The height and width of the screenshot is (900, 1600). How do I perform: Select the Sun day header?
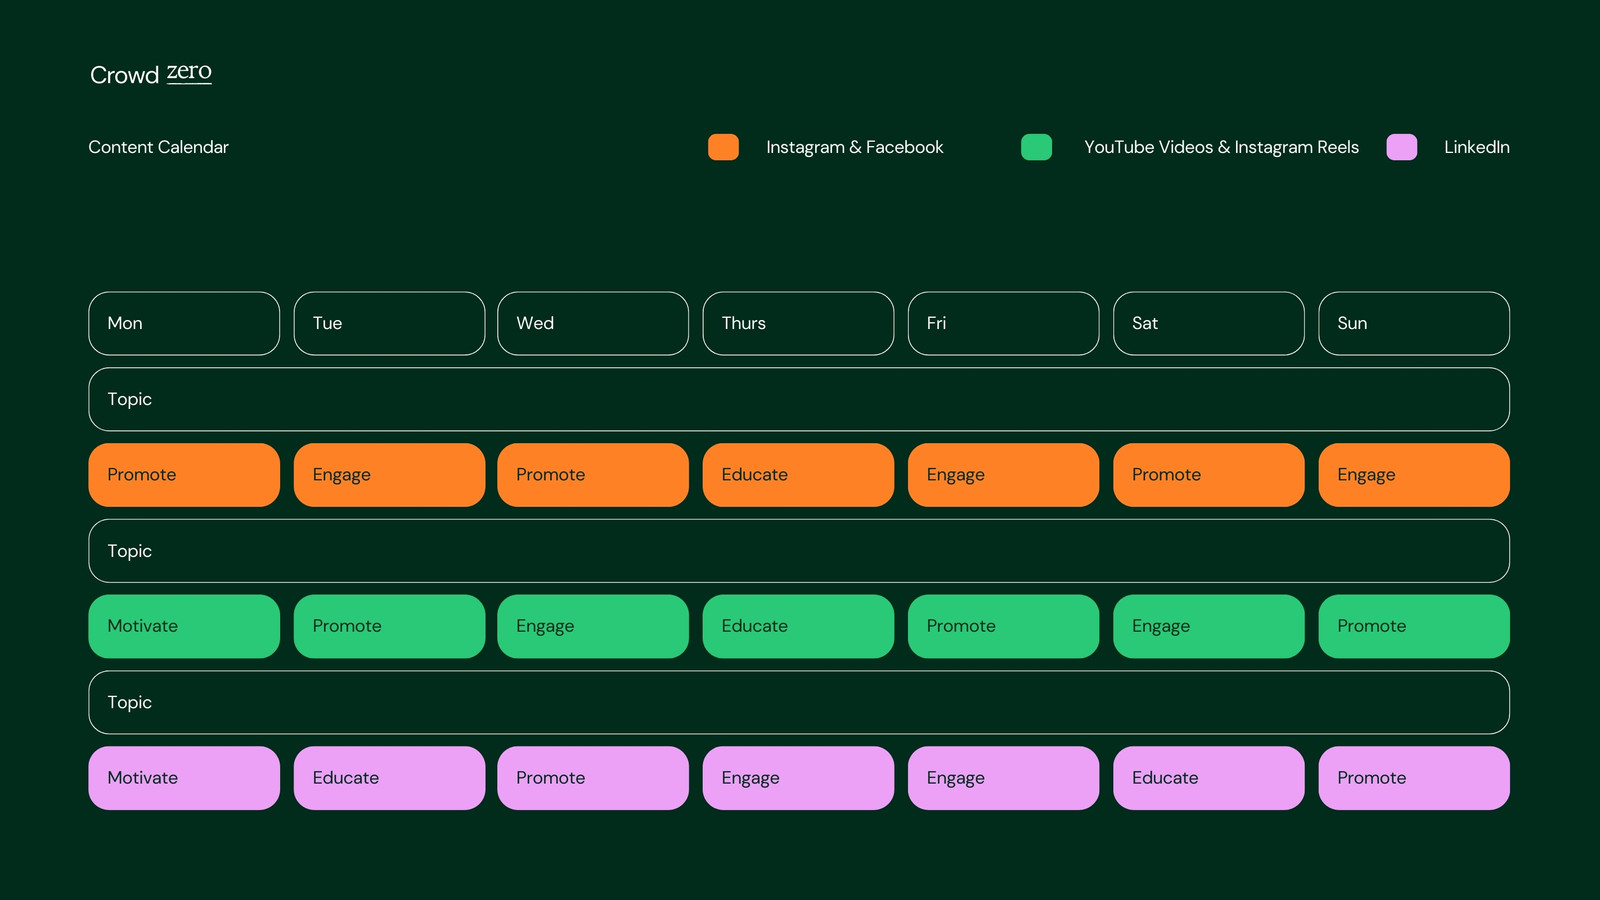[1414, 323]
